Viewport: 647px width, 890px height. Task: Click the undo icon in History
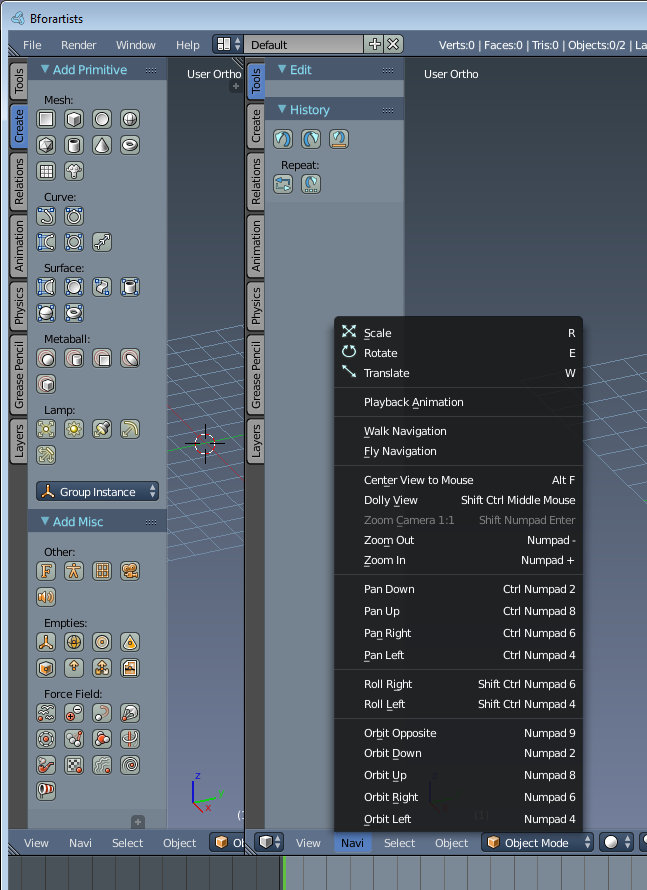(283, 139)
